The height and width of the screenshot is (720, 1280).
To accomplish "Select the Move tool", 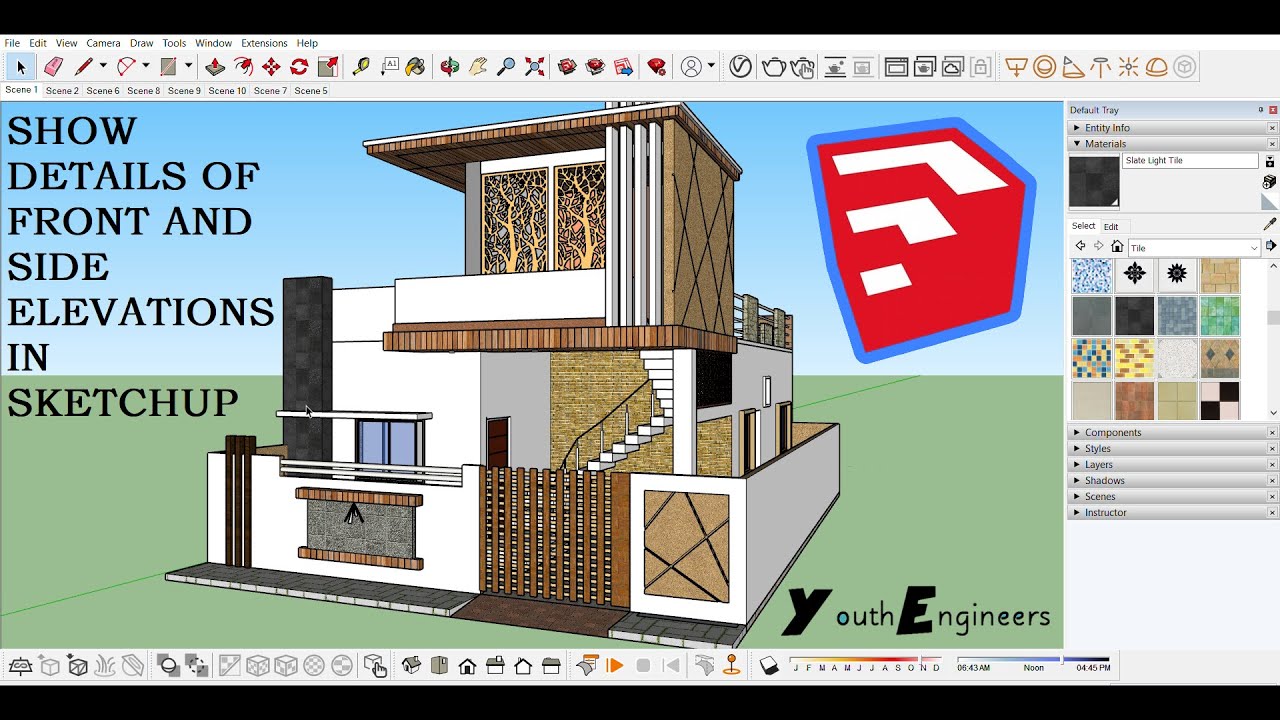I will point(271,67).
